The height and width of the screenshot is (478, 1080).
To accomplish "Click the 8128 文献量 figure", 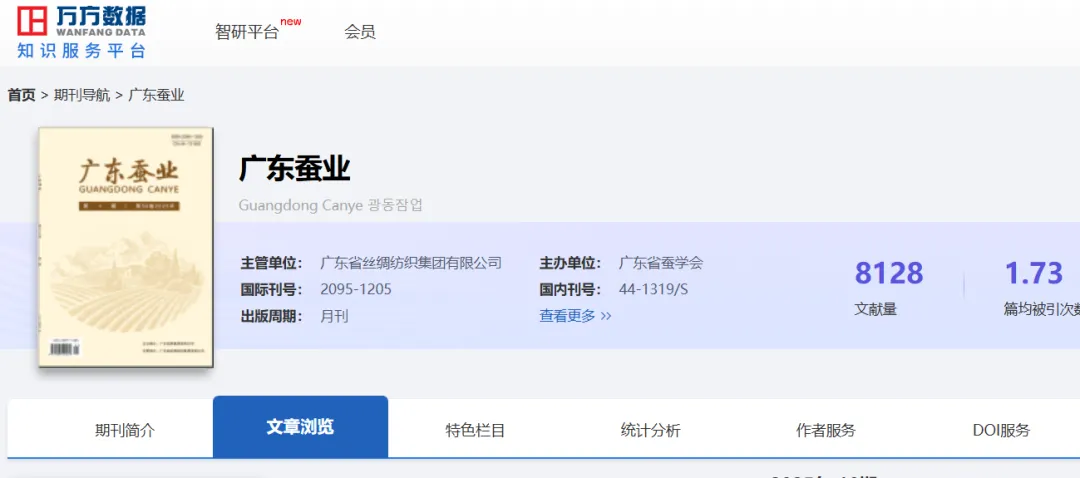I will click(x=889, y=273).
